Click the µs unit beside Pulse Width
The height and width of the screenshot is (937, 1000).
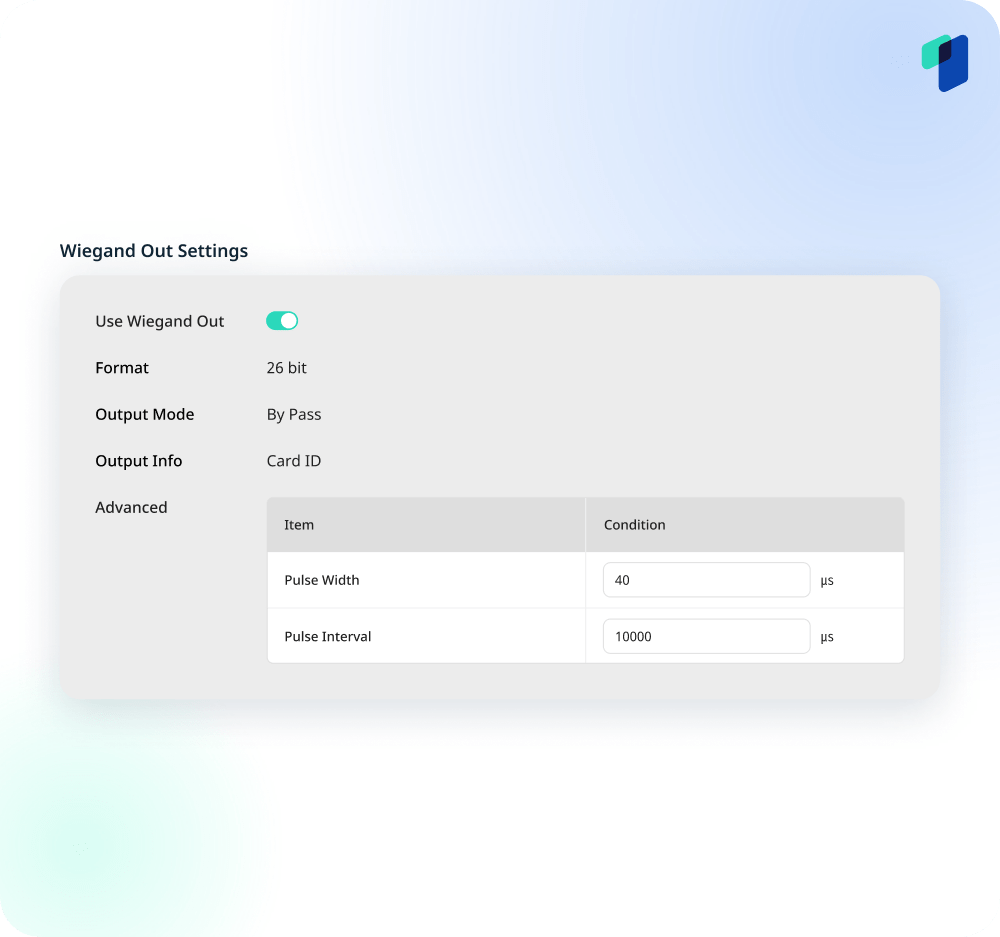[x=827, y=581]
